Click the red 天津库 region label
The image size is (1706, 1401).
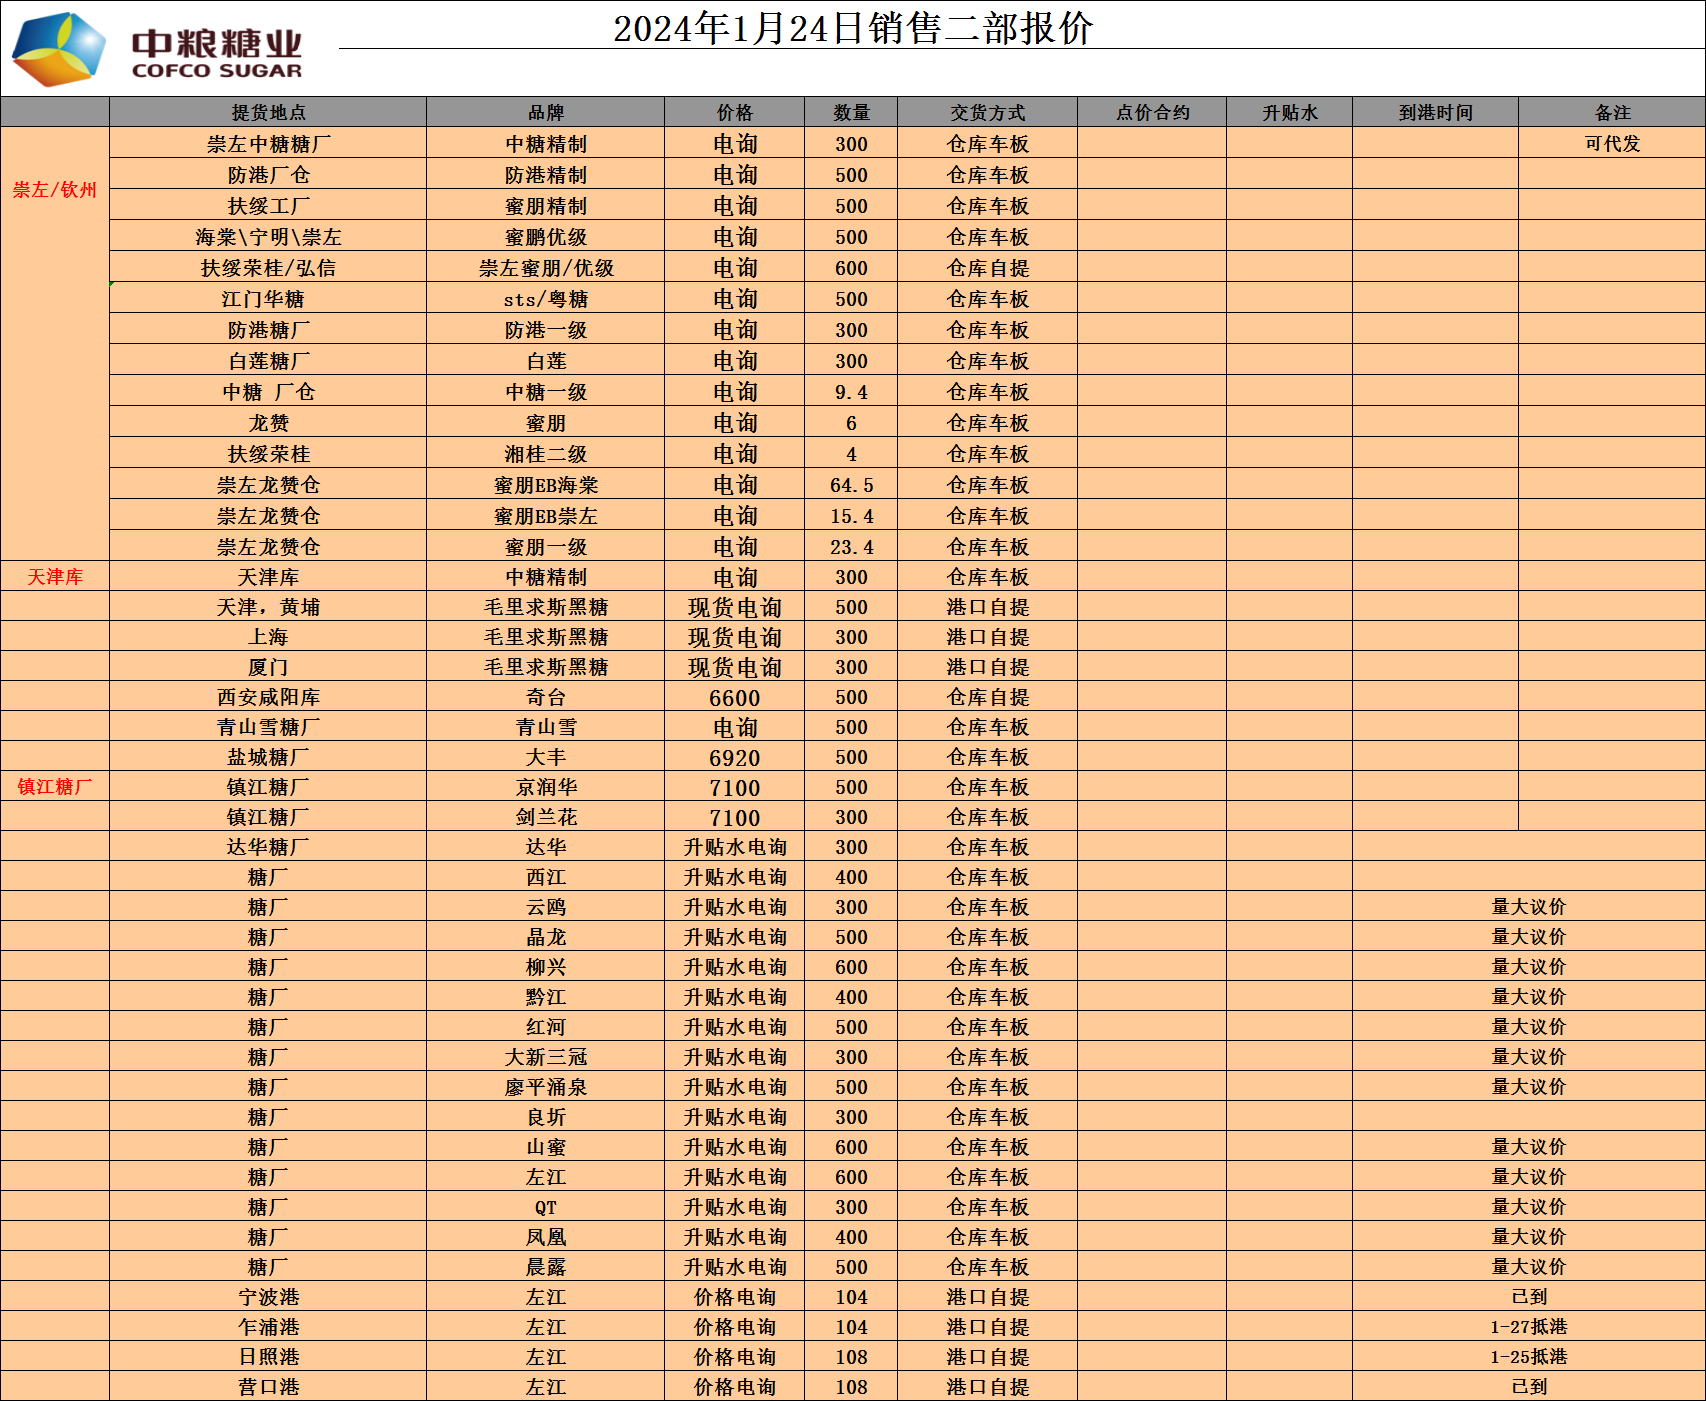click(x=55, y=577)
